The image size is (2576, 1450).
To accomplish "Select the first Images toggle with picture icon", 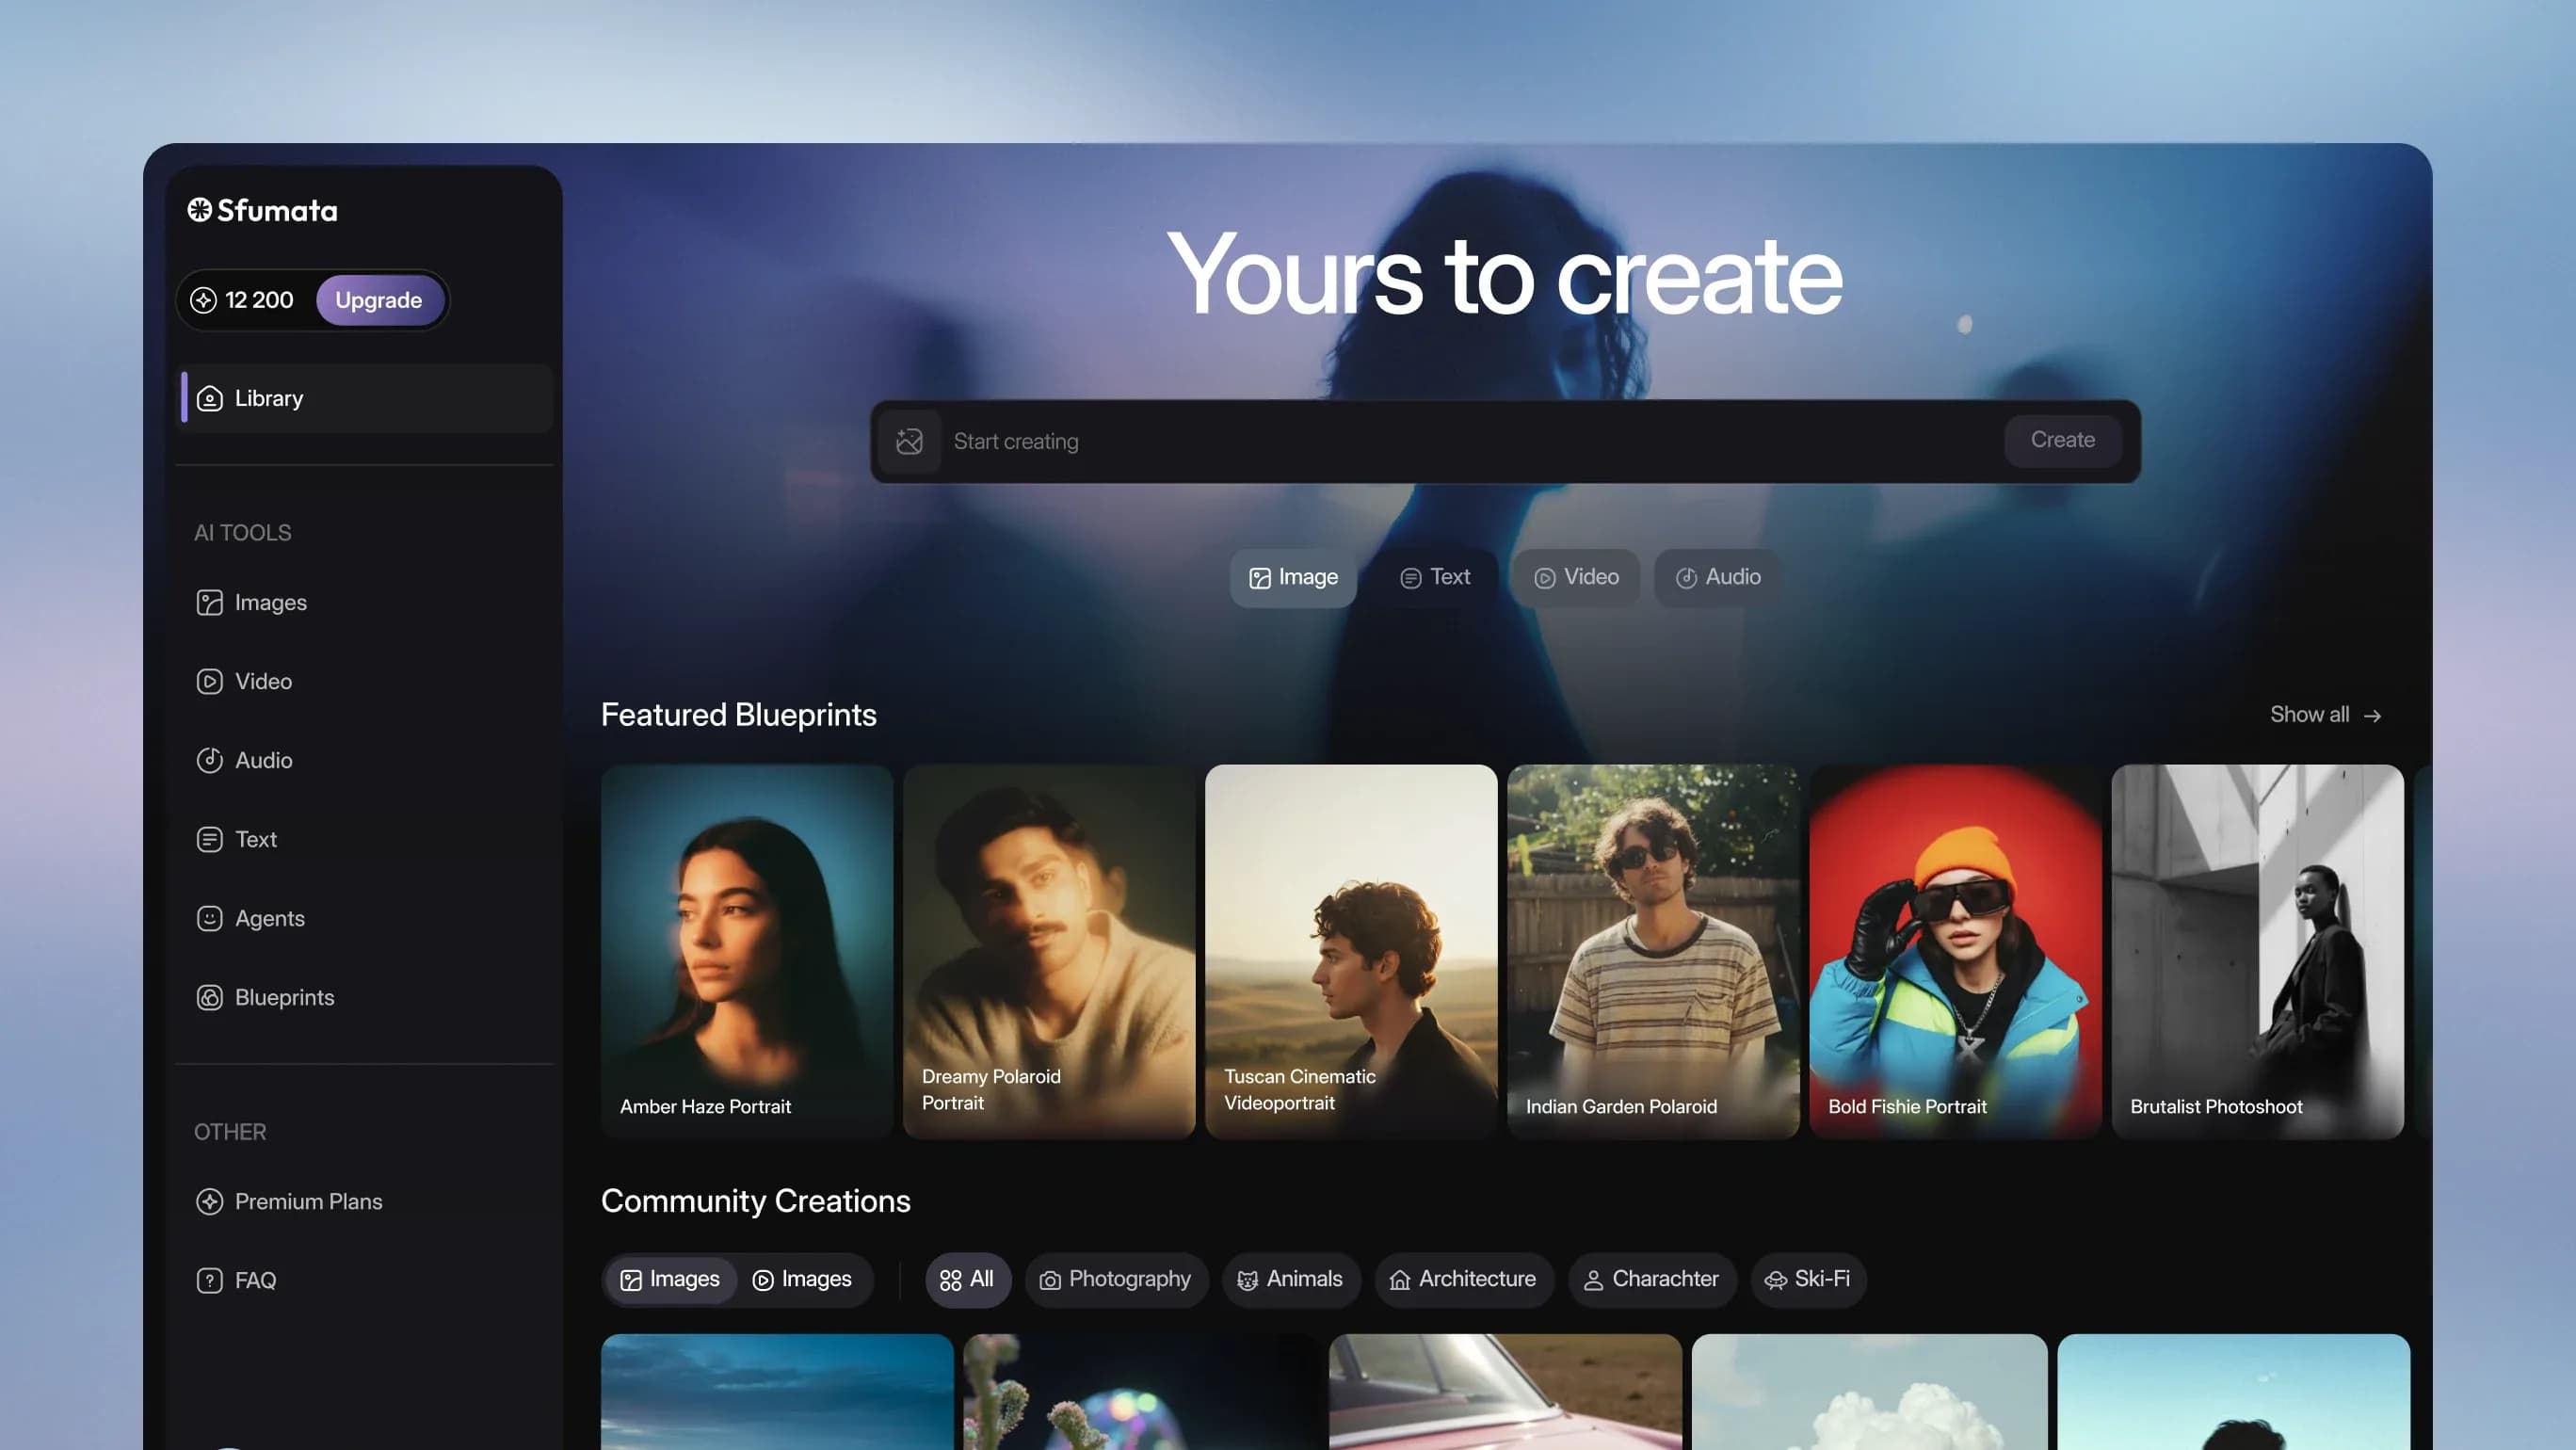I will pos(670,1279).
